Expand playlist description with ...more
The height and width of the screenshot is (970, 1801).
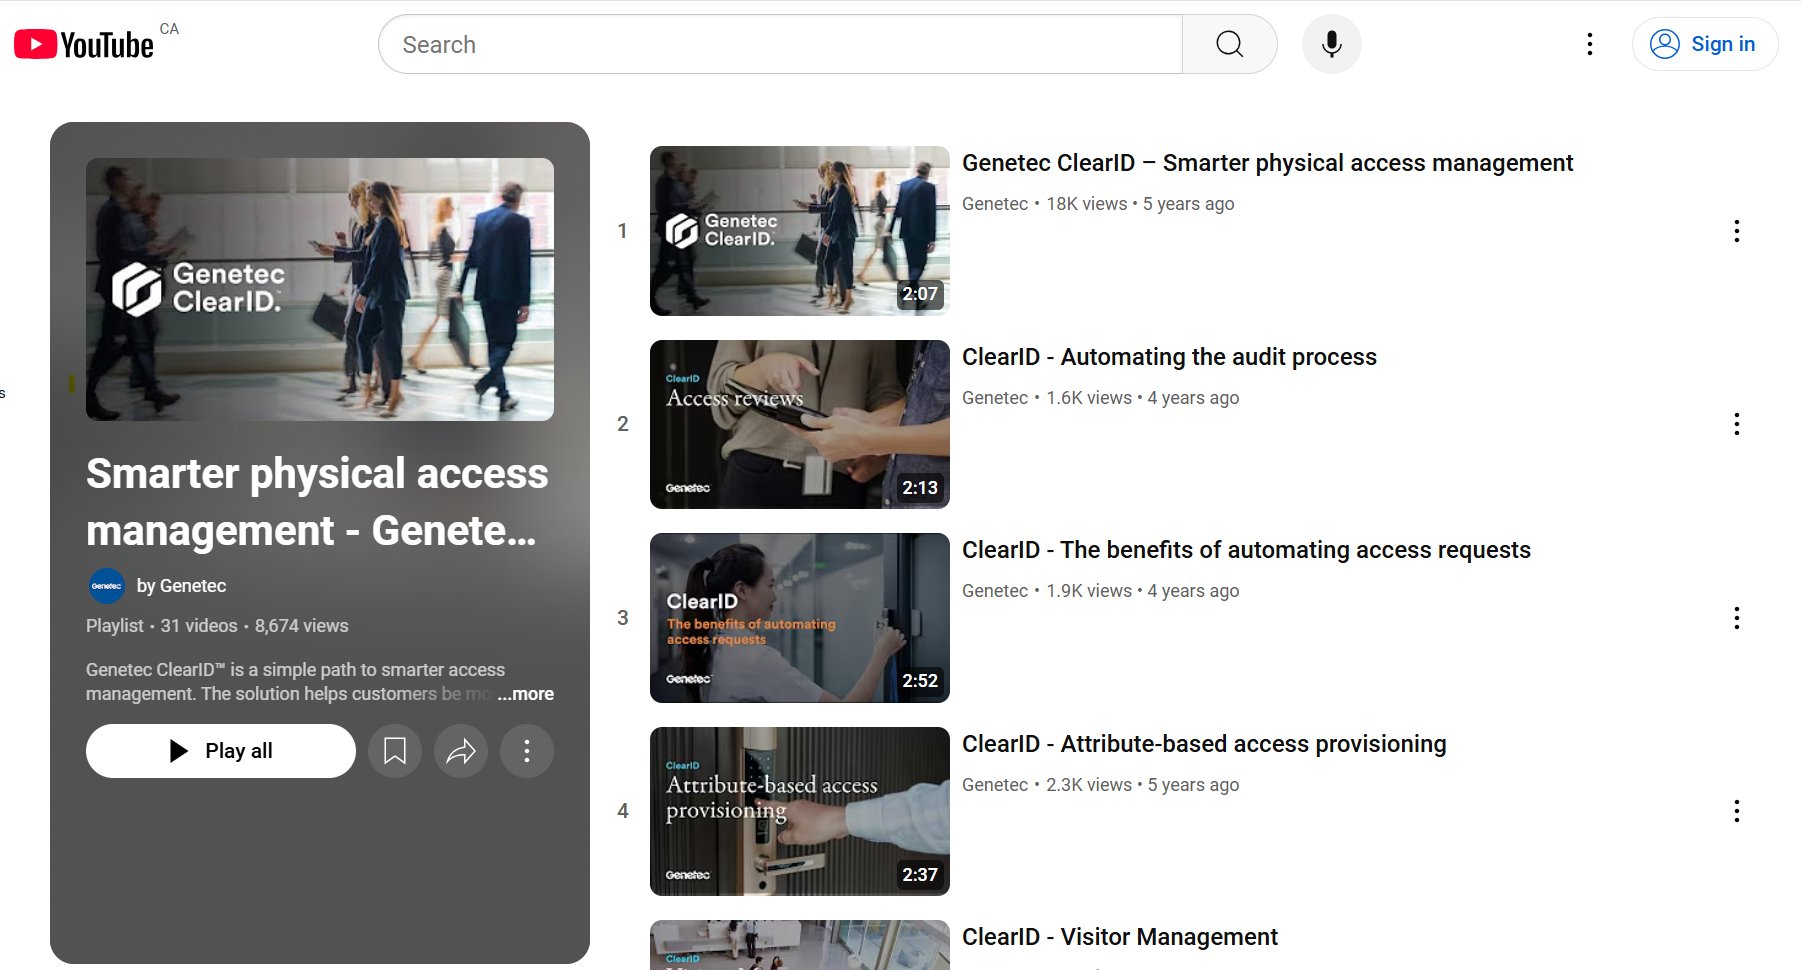coord(526,694)
